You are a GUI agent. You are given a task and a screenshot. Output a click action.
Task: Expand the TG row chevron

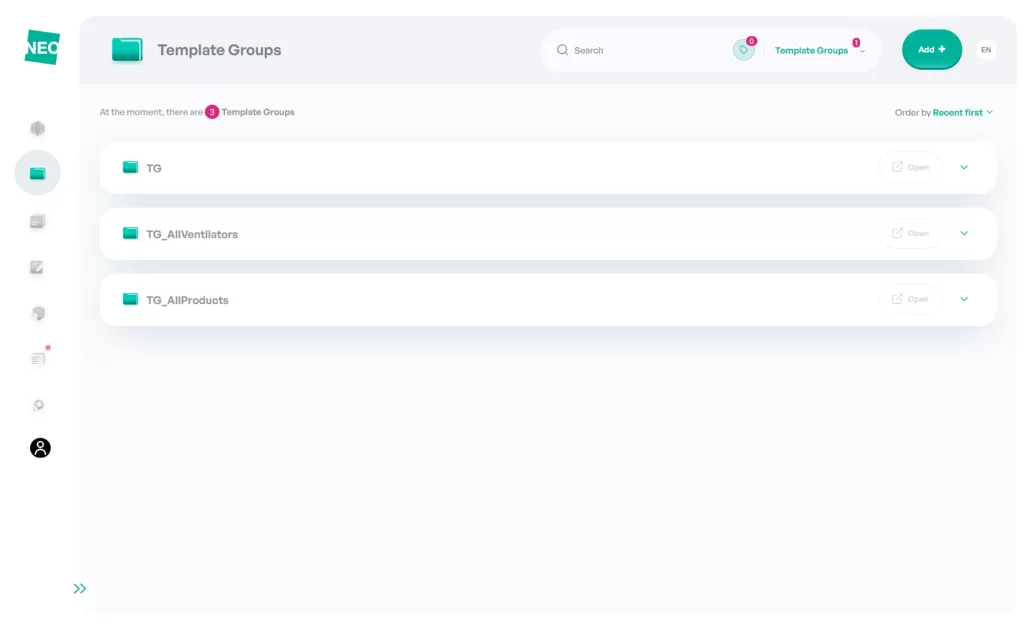pos(964,167)
